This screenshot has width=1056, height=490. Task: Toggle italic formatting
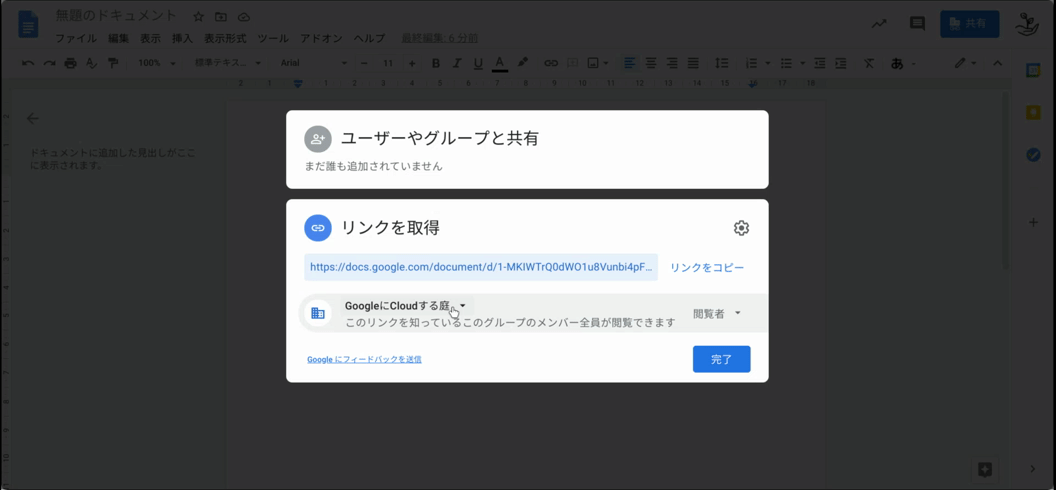tap(457, 63)
